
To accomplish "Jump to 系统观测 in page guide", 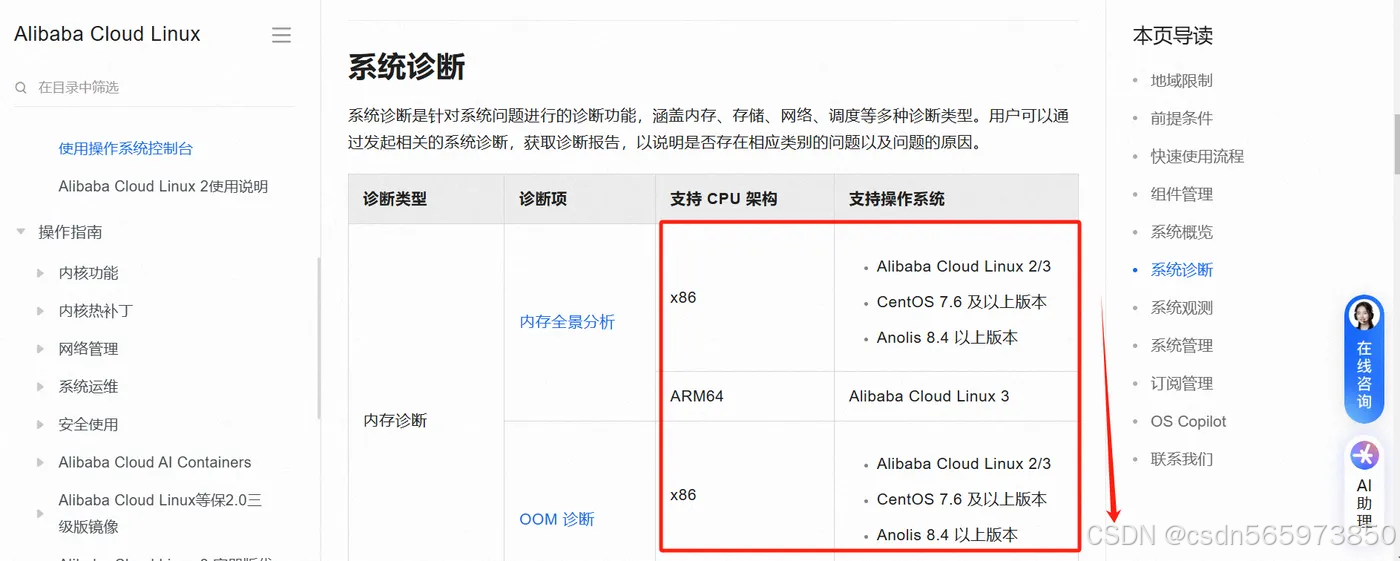I will [1181, 308].
